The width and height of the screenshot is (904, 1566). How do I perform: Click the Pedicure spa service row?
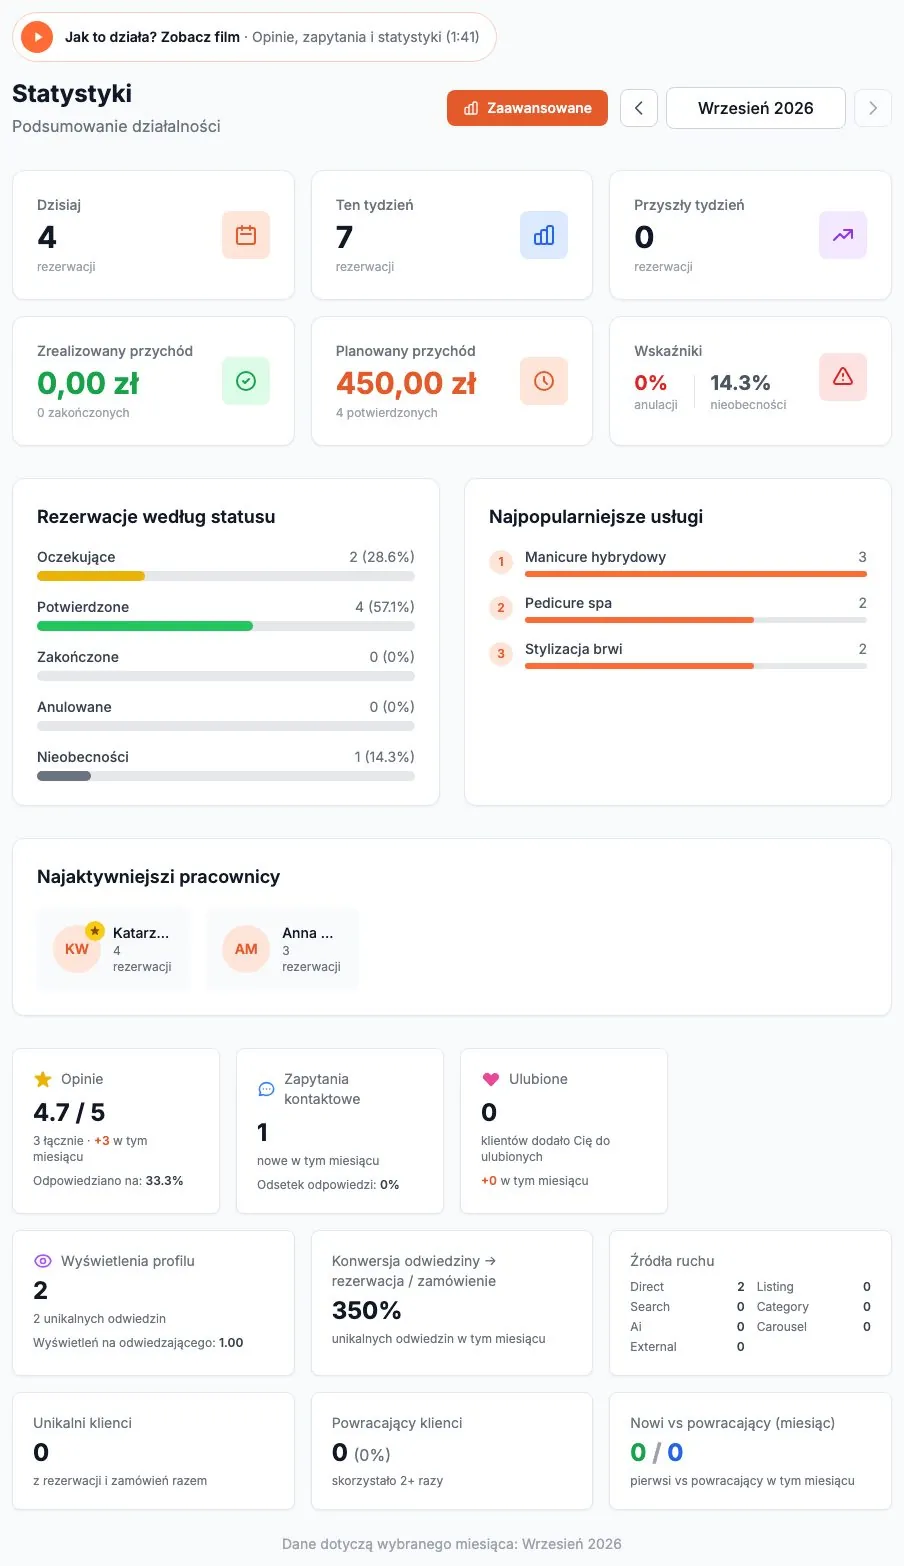(678, 609)
